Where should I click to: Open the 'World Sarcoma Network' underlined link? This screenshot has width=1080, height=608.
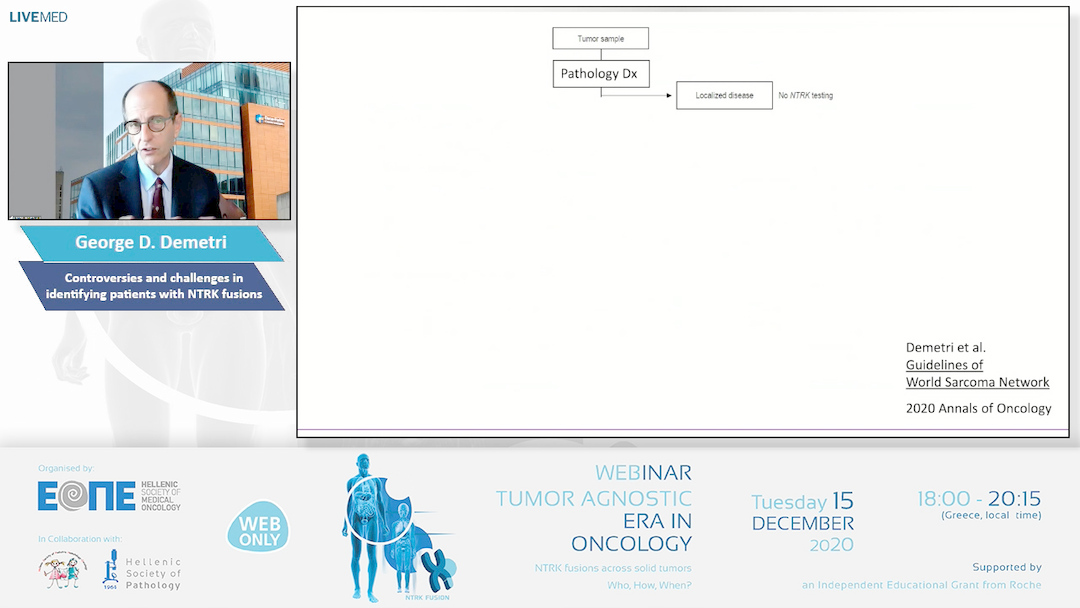tap(977, 382)
